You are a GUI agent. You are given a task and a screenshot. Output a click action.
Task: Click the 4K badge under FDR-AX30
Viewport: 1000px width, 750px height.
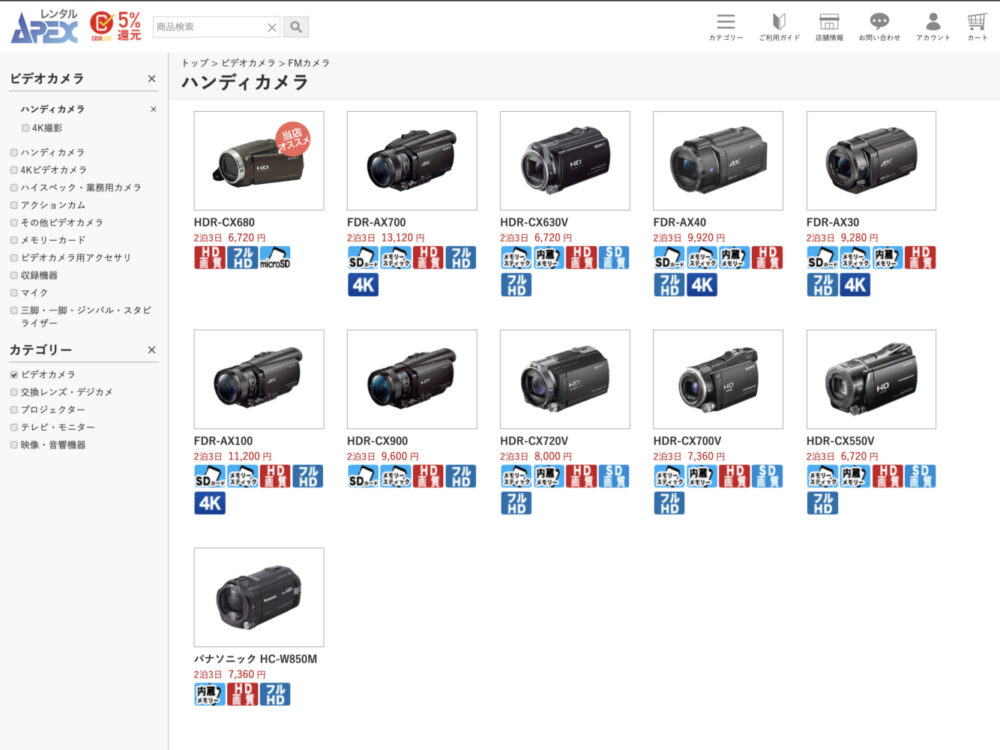click(x=855, y=284)
